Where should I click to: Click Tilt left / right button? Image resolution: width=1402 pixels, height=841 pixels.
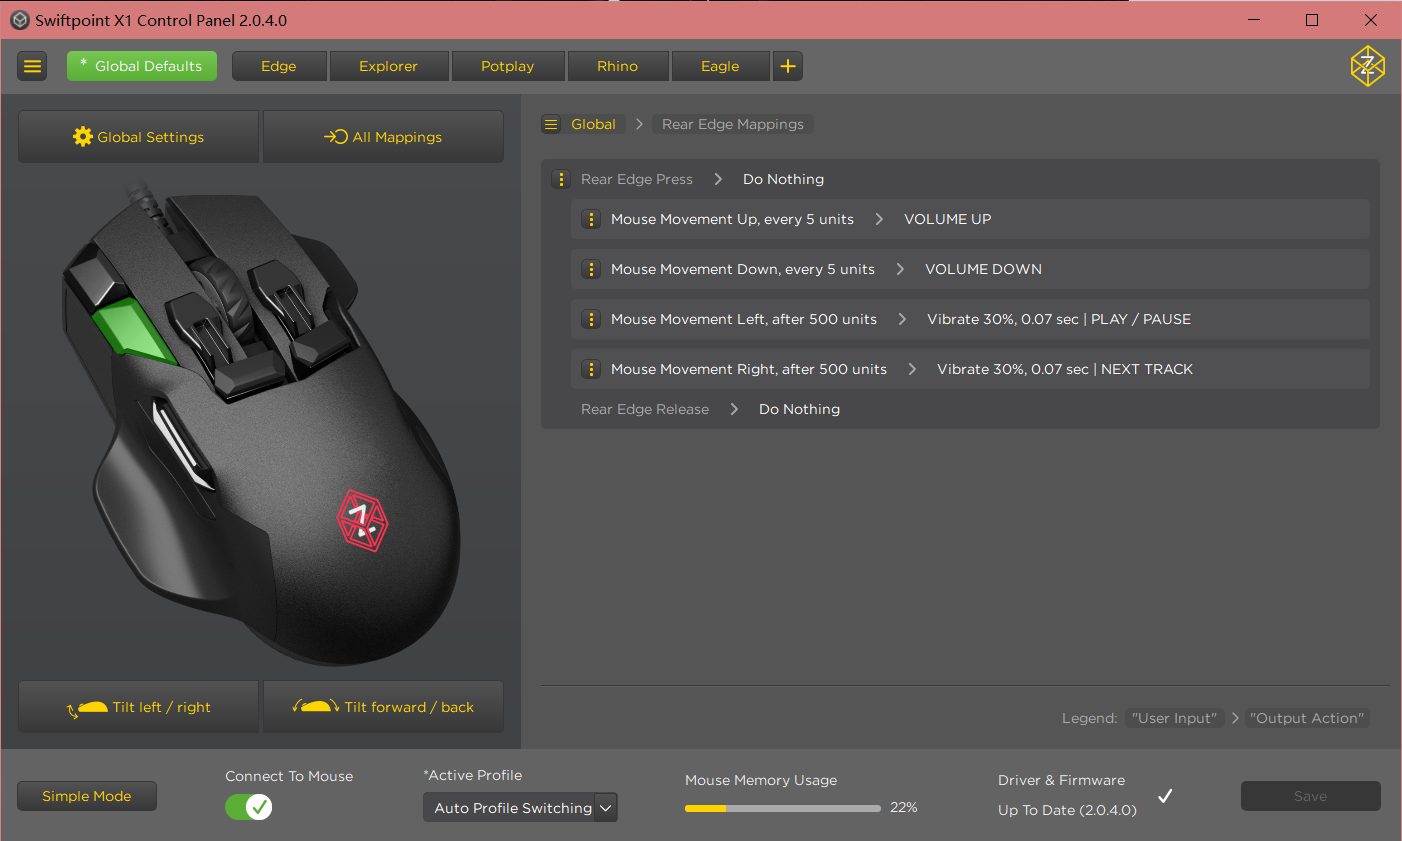click(139, 707)
